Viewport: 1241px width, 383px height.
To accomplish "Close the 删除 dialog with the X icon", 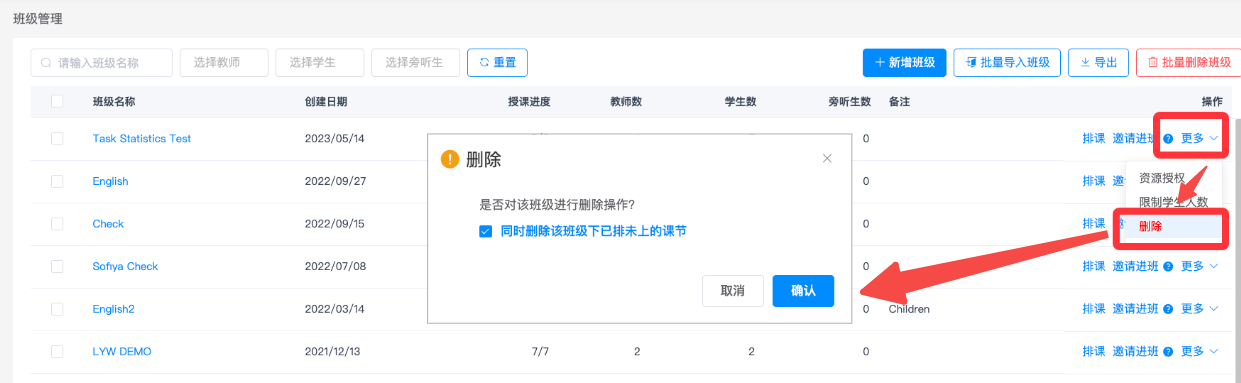I will coord(827,158).
